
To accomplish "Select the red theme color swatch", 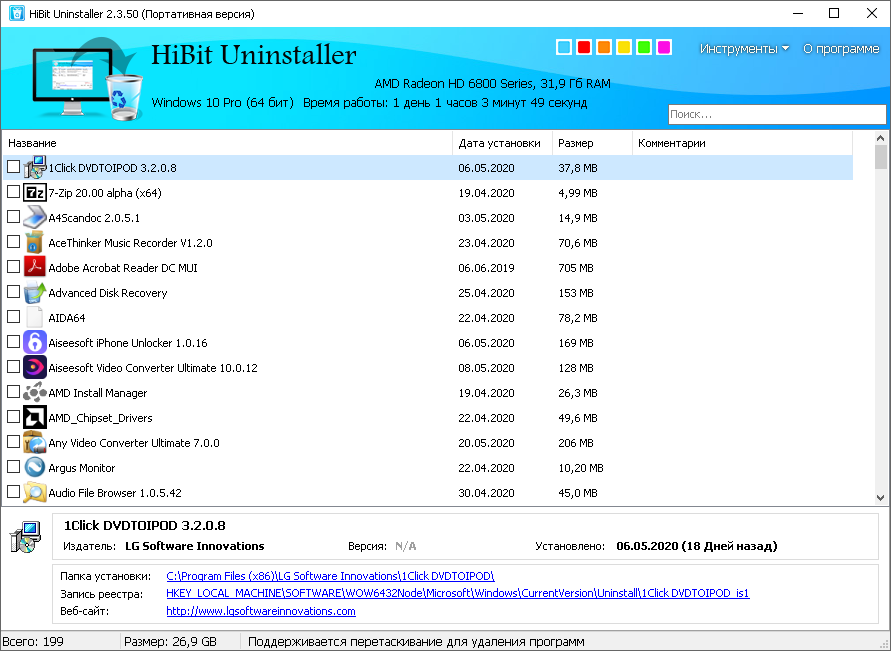I will point(583,46).
